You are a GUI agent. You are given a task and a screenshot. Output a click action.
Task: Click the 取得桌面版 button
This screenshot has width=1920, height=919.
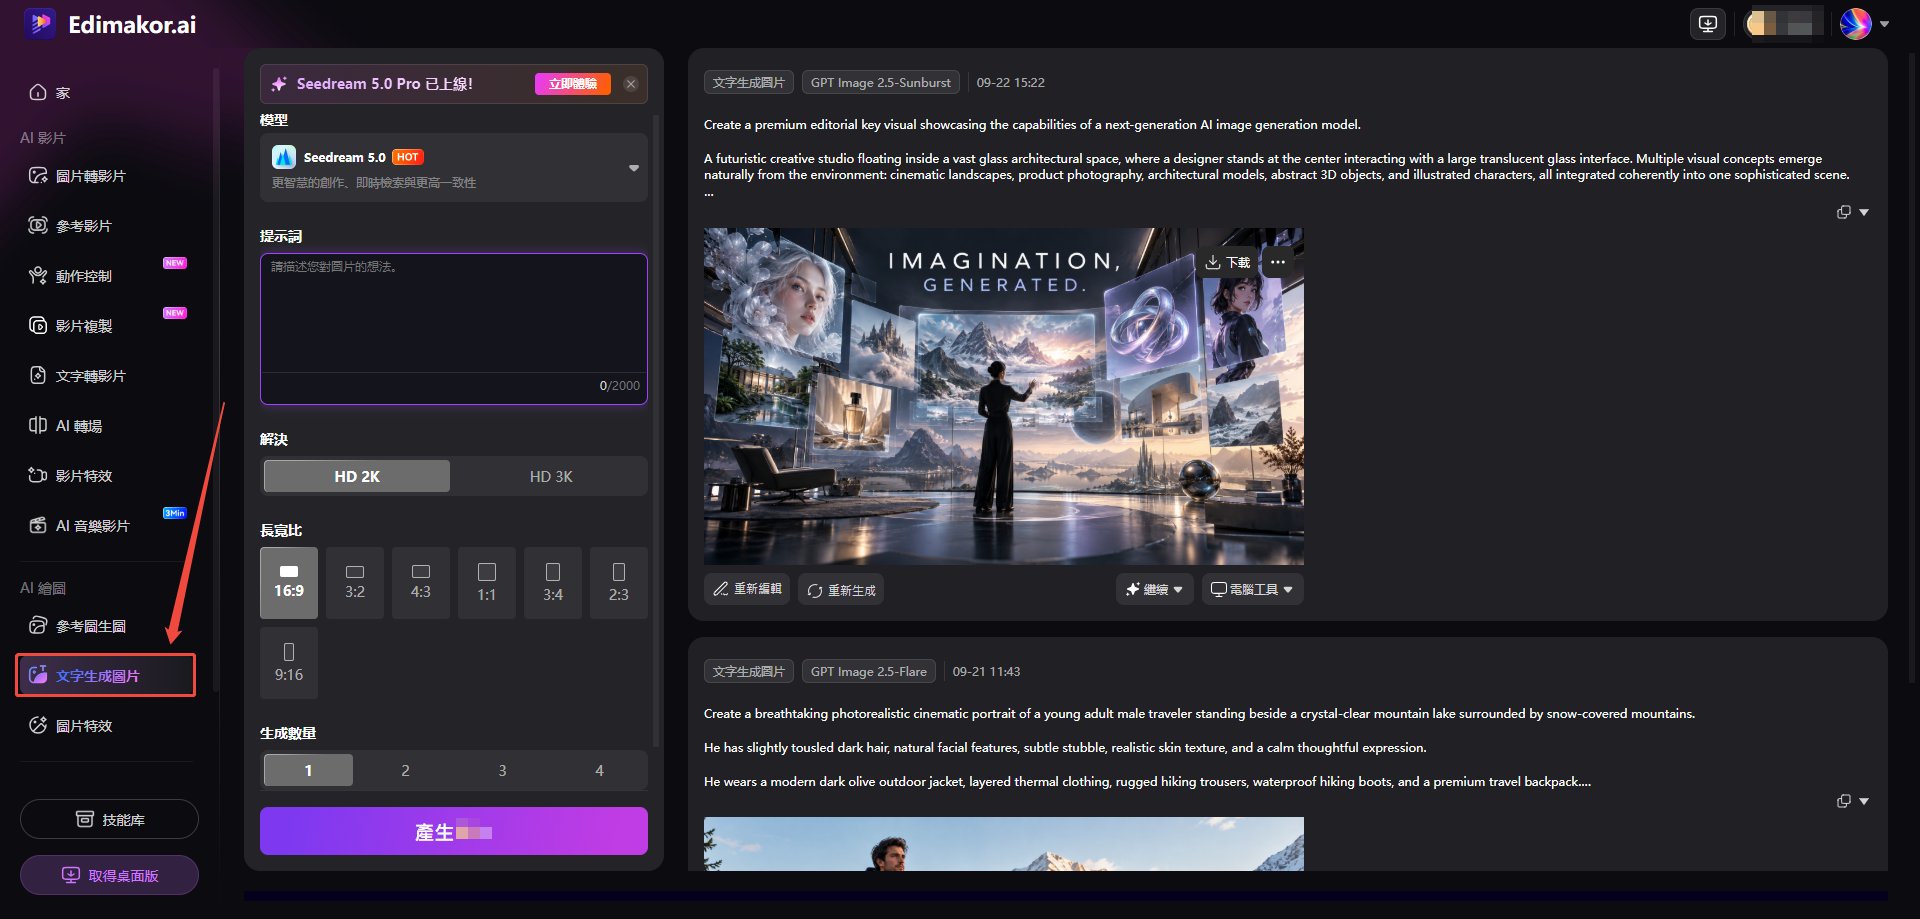click(x=109, y=876)
